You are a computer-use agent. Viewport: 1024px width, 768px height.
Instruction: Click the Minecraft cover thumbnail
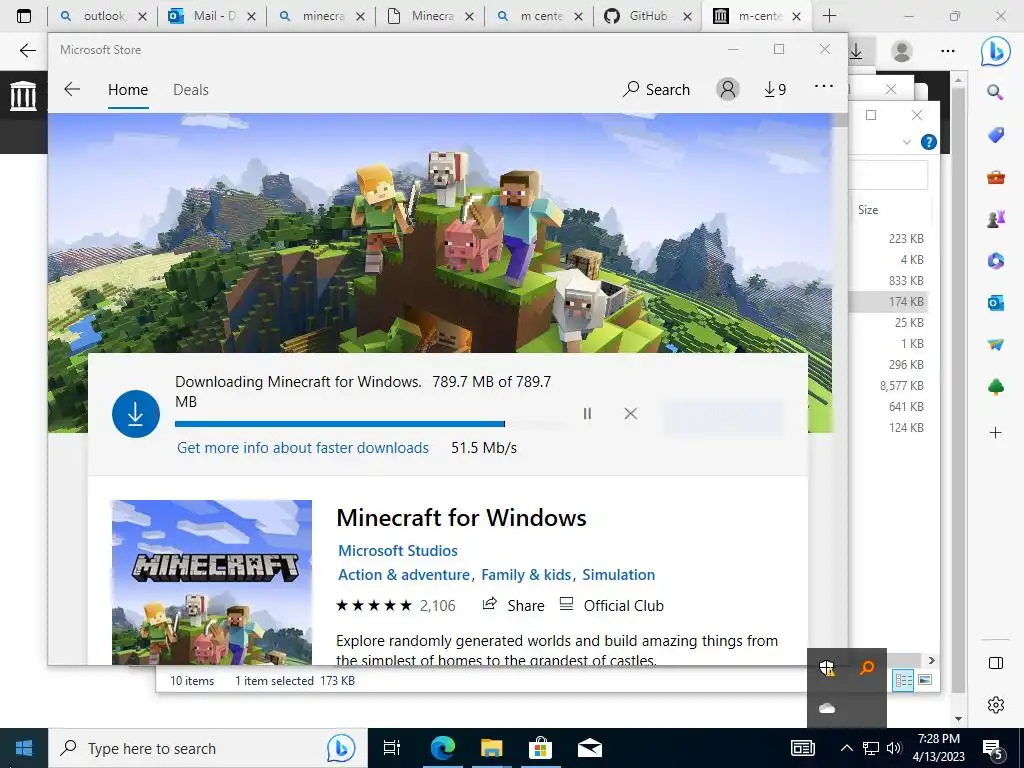212,582
